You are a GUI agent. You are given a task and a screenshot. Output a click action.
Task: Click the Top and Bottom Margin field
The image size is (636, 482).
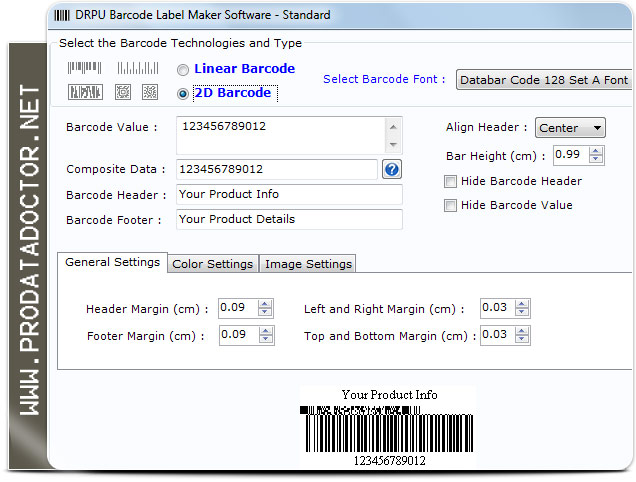[498, 335]
